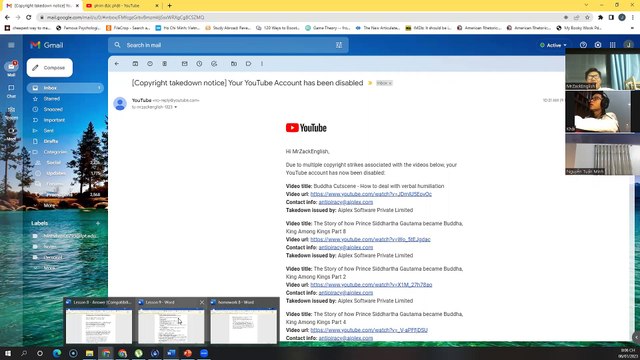
Task: Open the Notes label
Action: [x=50, y=247]
